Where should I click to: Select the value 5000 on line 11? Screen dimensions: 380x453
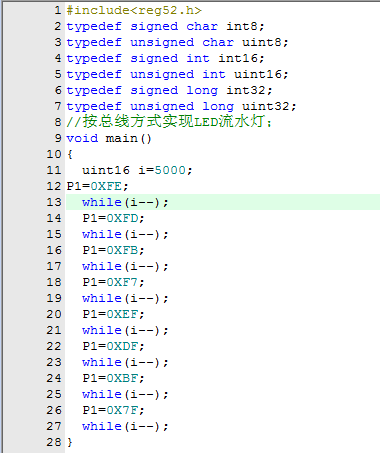(x=170, y=170)
